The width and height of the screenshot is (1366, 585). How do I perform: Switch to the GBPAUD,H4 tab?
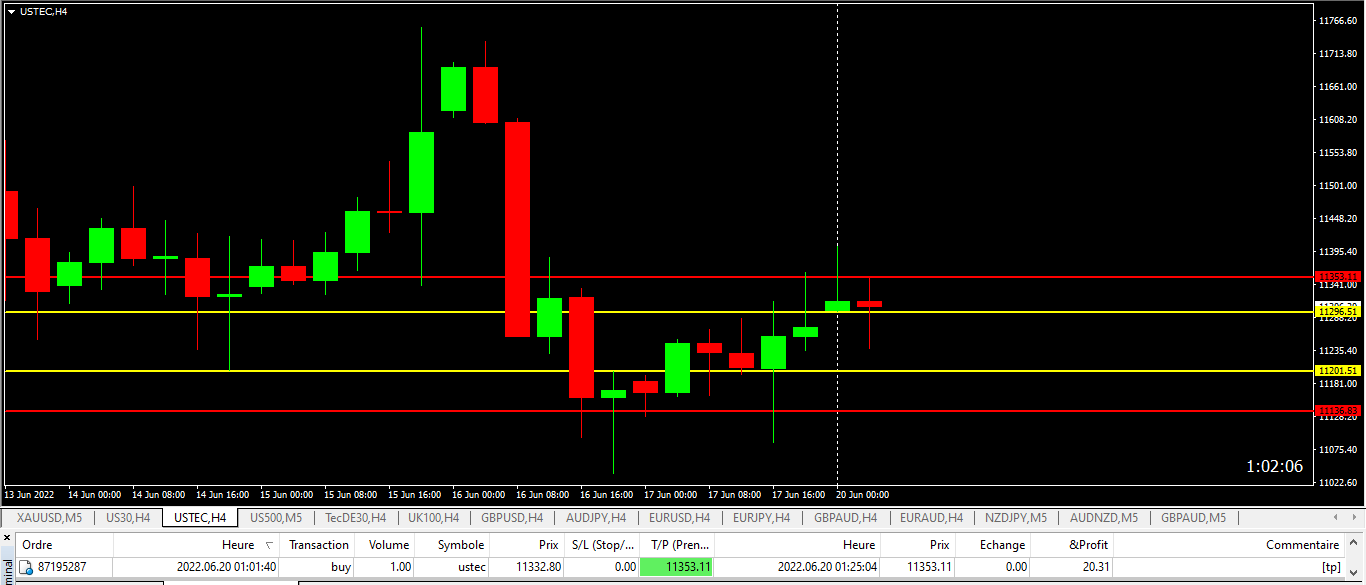[845, 518]
